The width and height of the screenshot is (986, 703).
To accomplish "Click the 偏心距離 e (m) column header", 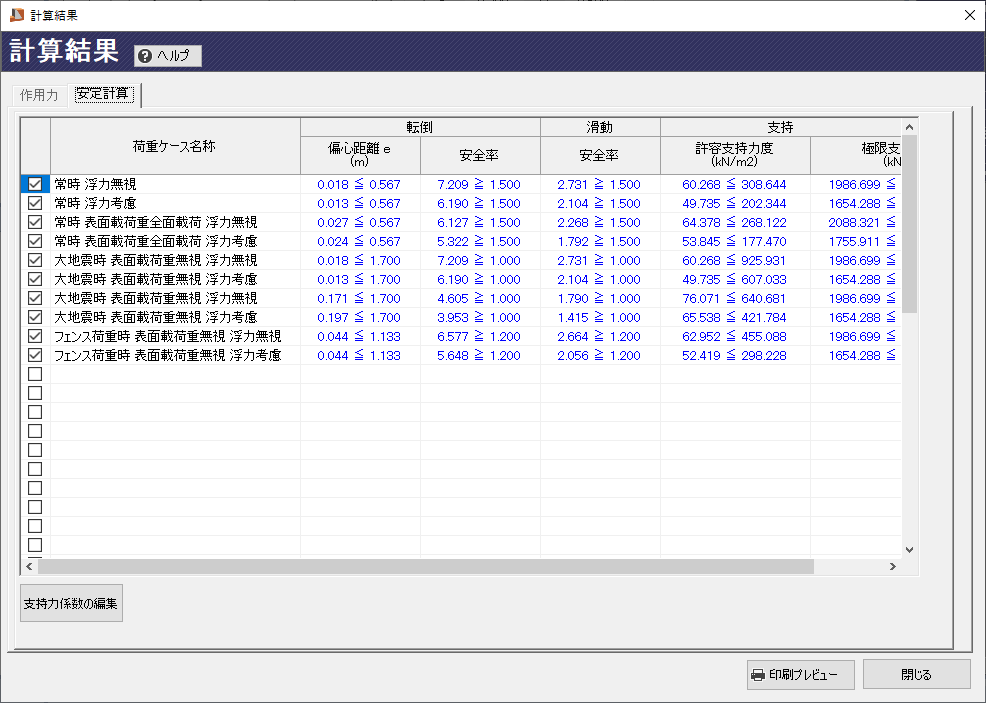I will click(360, 155).
